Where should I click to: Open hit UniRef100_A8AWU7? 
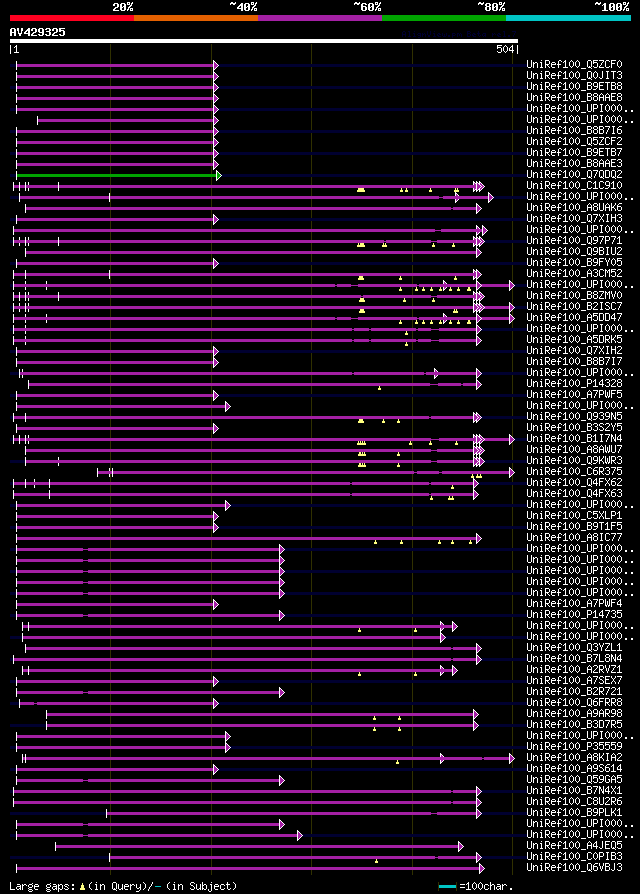coord(574,449)
